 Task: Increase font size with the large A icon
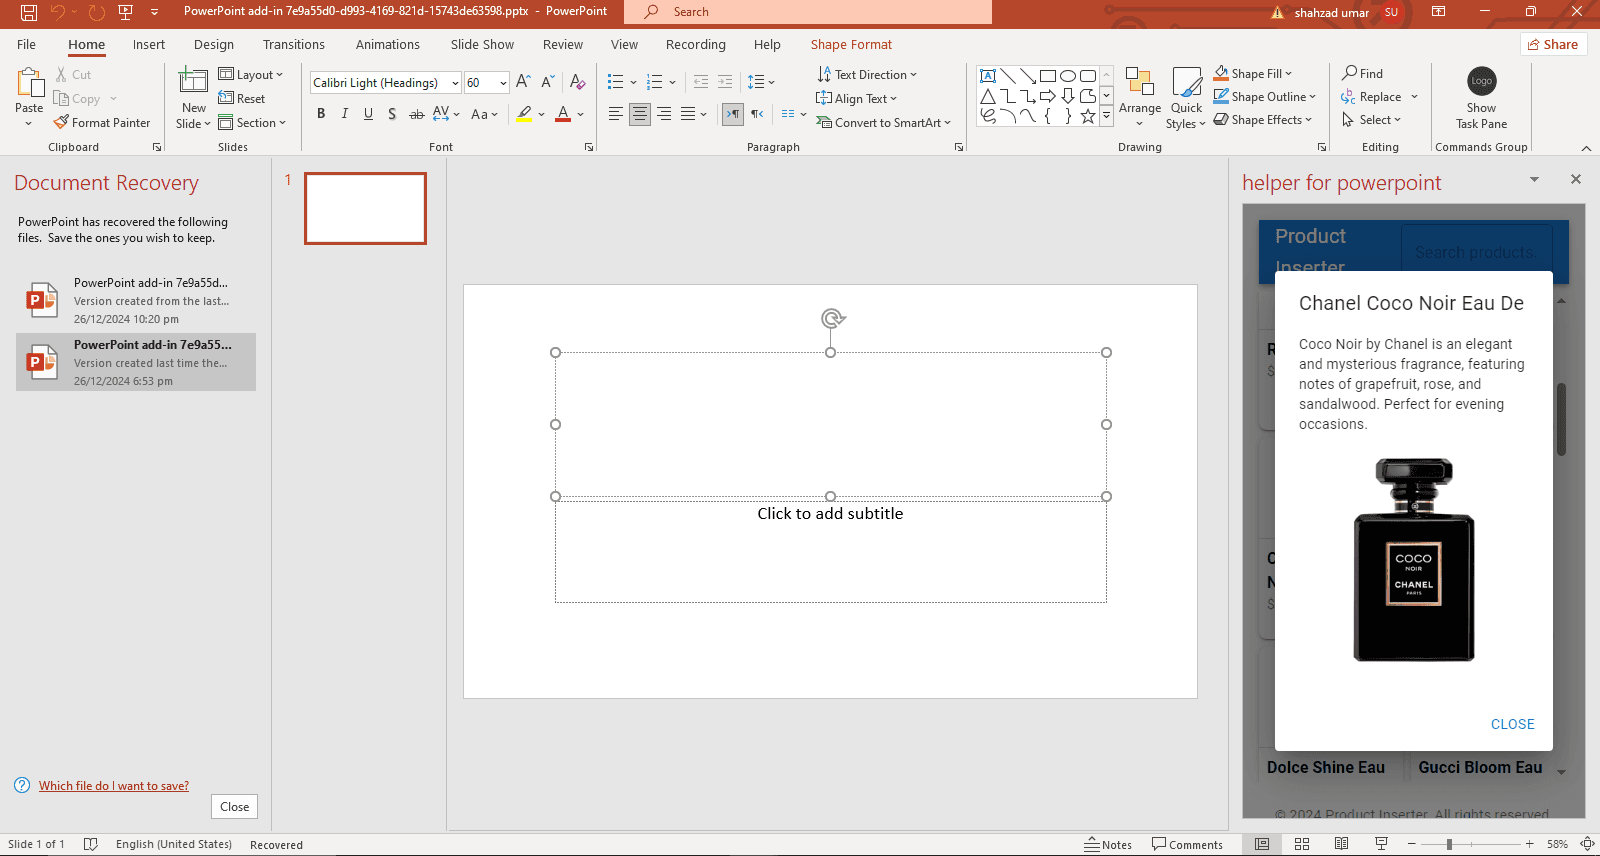coord(523,82)
